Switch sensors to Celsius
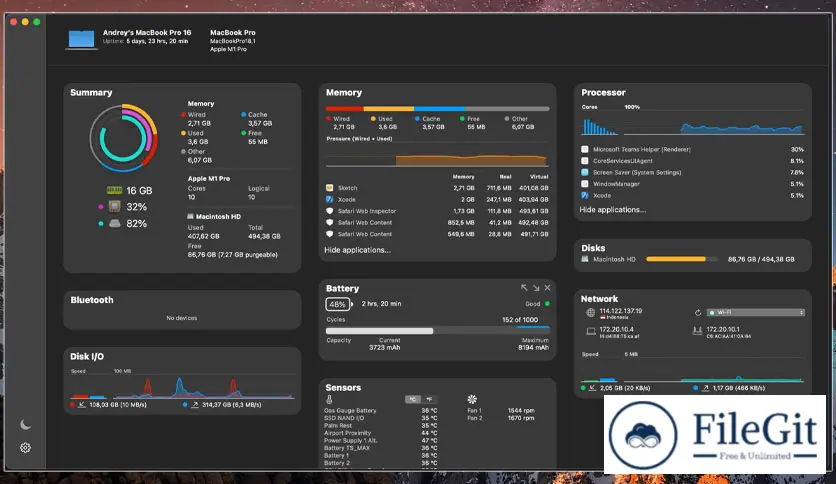Image resolution: width=836 pixels, height=484 pixels. point(413,399)
